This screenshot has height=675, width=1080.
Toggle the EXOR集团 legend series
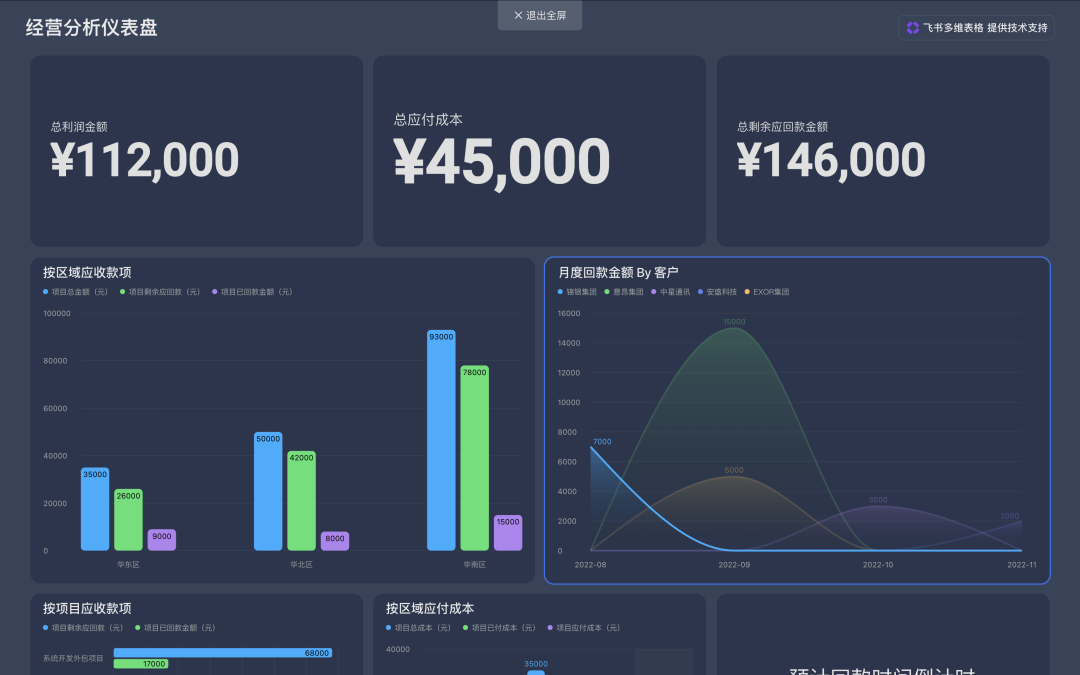[x=767, y=292]
